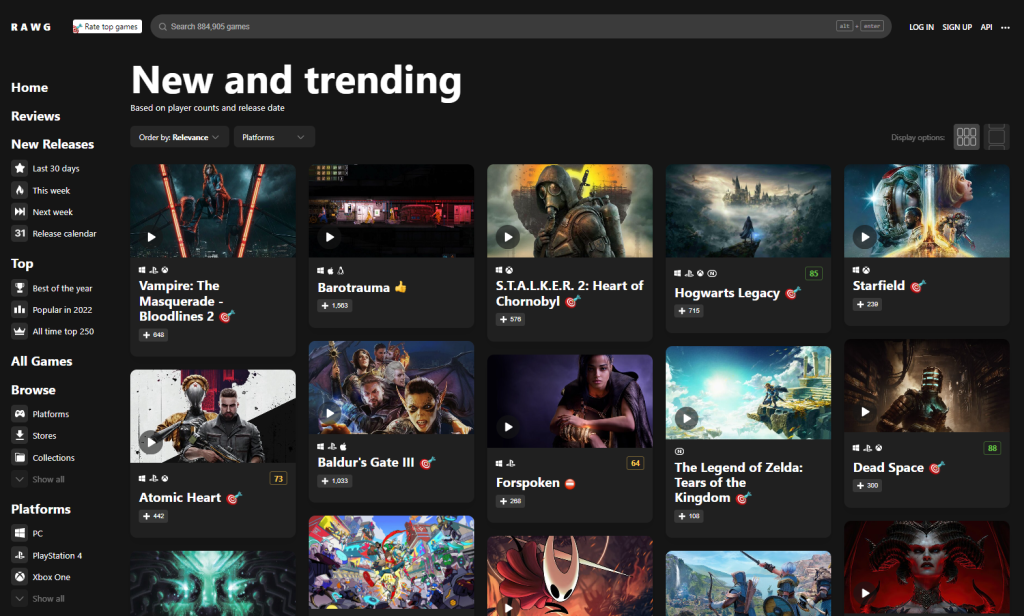Screen dimensions: 1024x616
Task: Open the API link
Action: pos(986,27)
